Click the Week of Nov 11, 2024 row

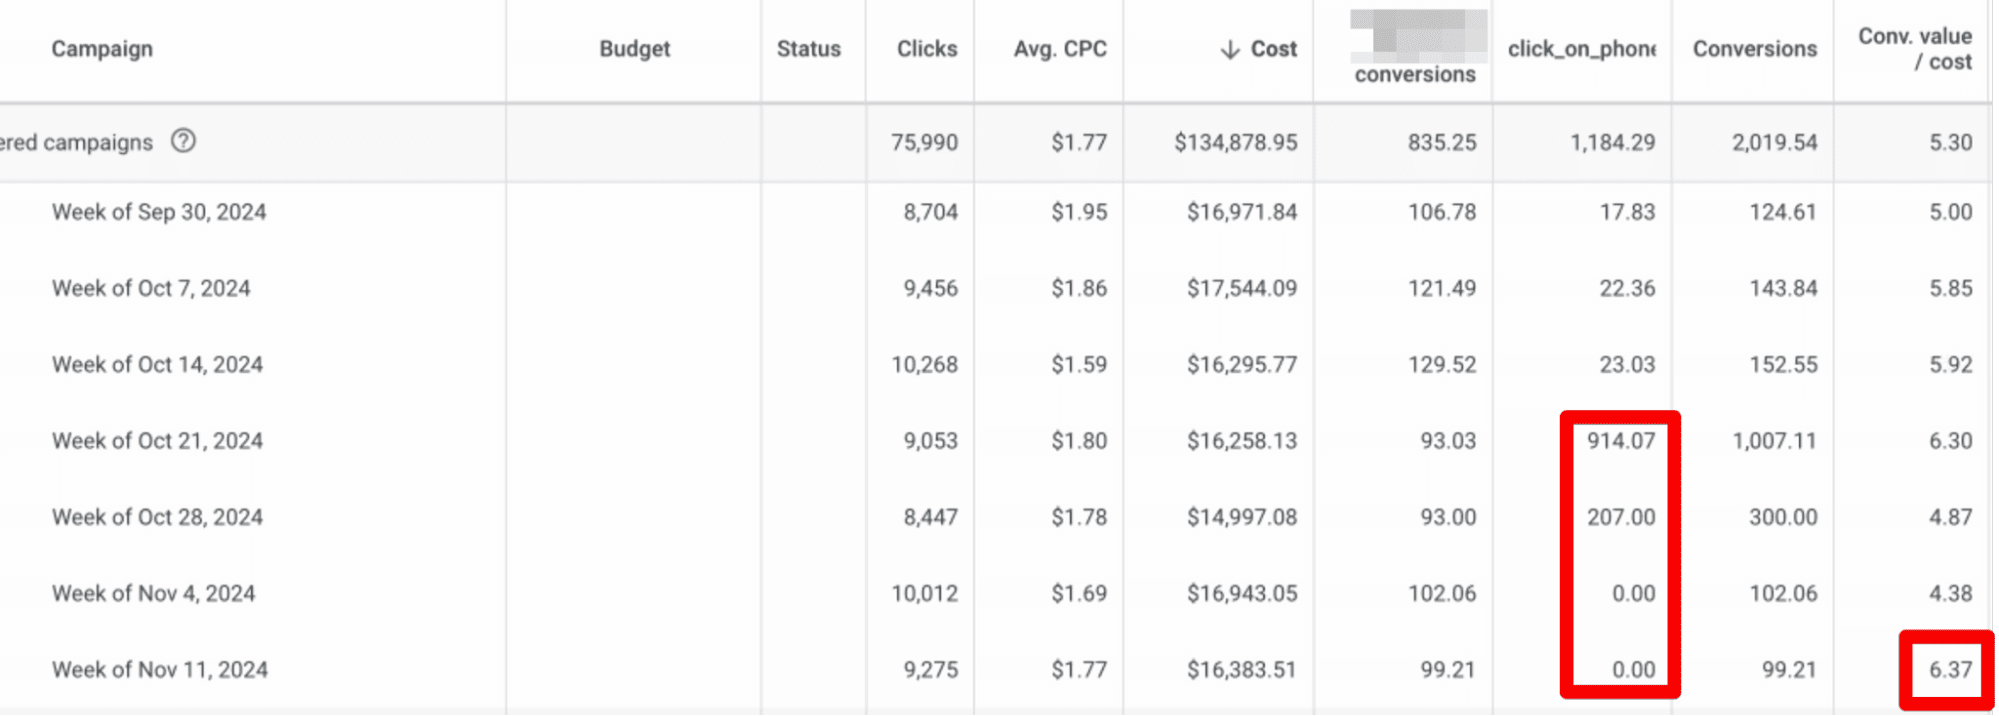[x=159, y=670]
